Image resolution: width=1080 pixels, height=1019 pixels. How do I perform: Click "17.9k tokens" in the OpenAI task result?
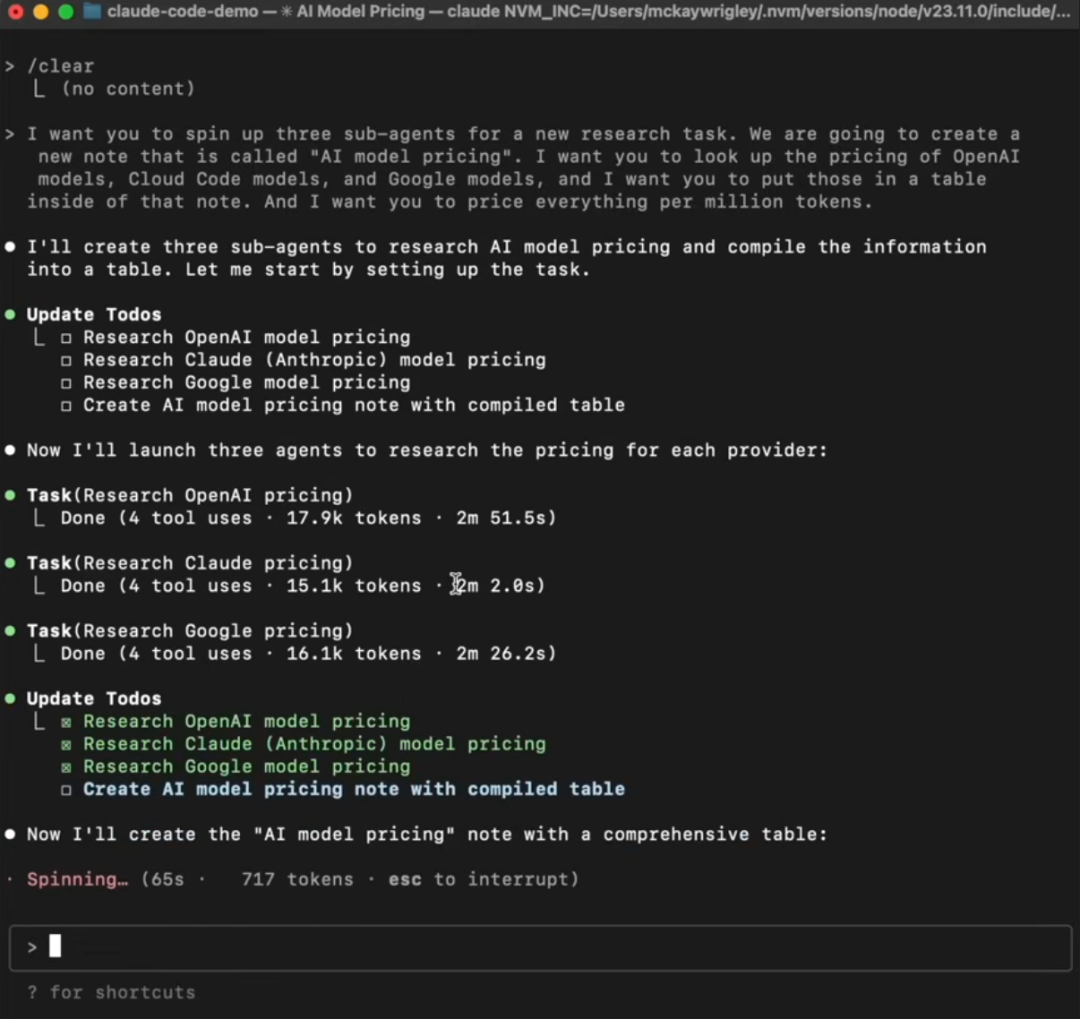point(353,518)
